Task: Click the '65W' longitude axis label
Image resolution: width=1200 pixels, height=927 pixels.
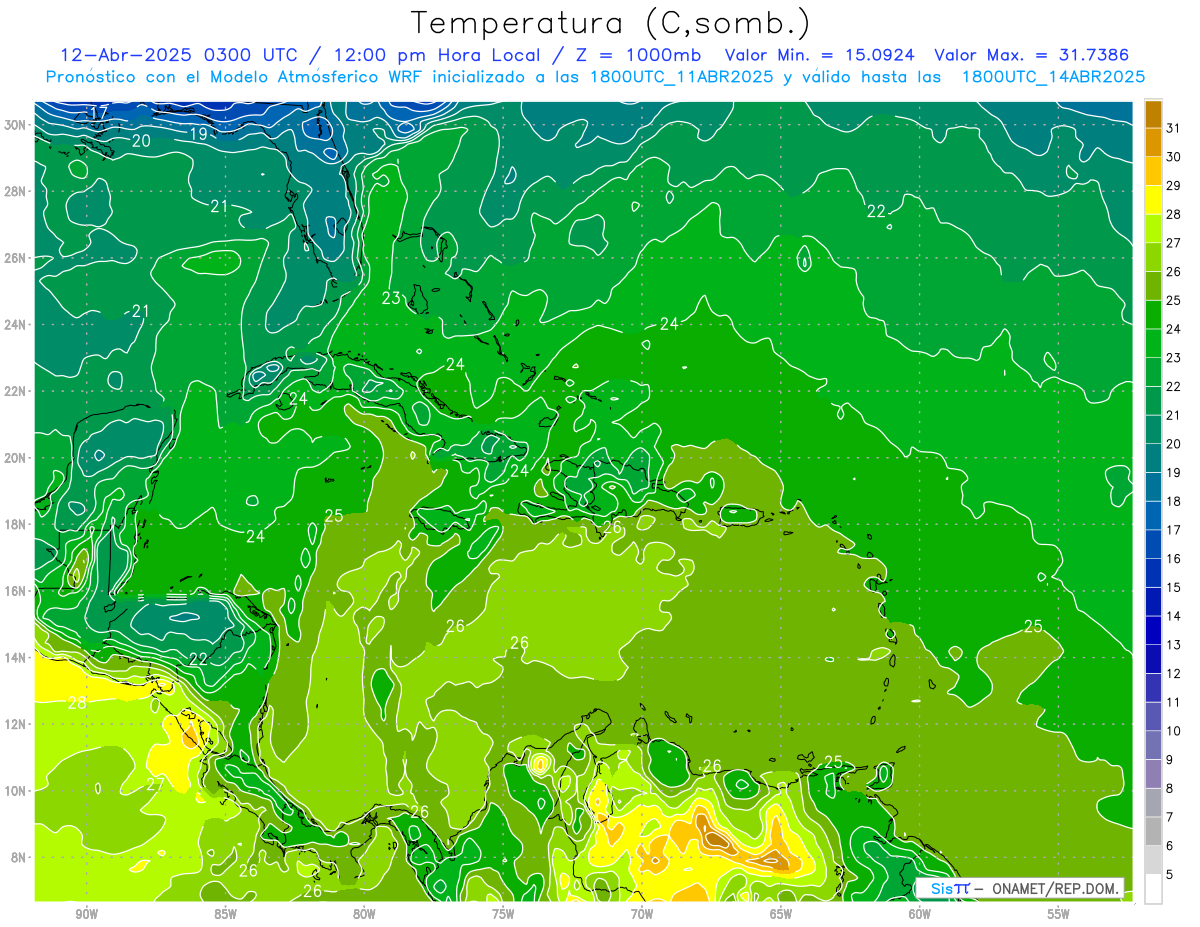Action: (x=781, y=914)
